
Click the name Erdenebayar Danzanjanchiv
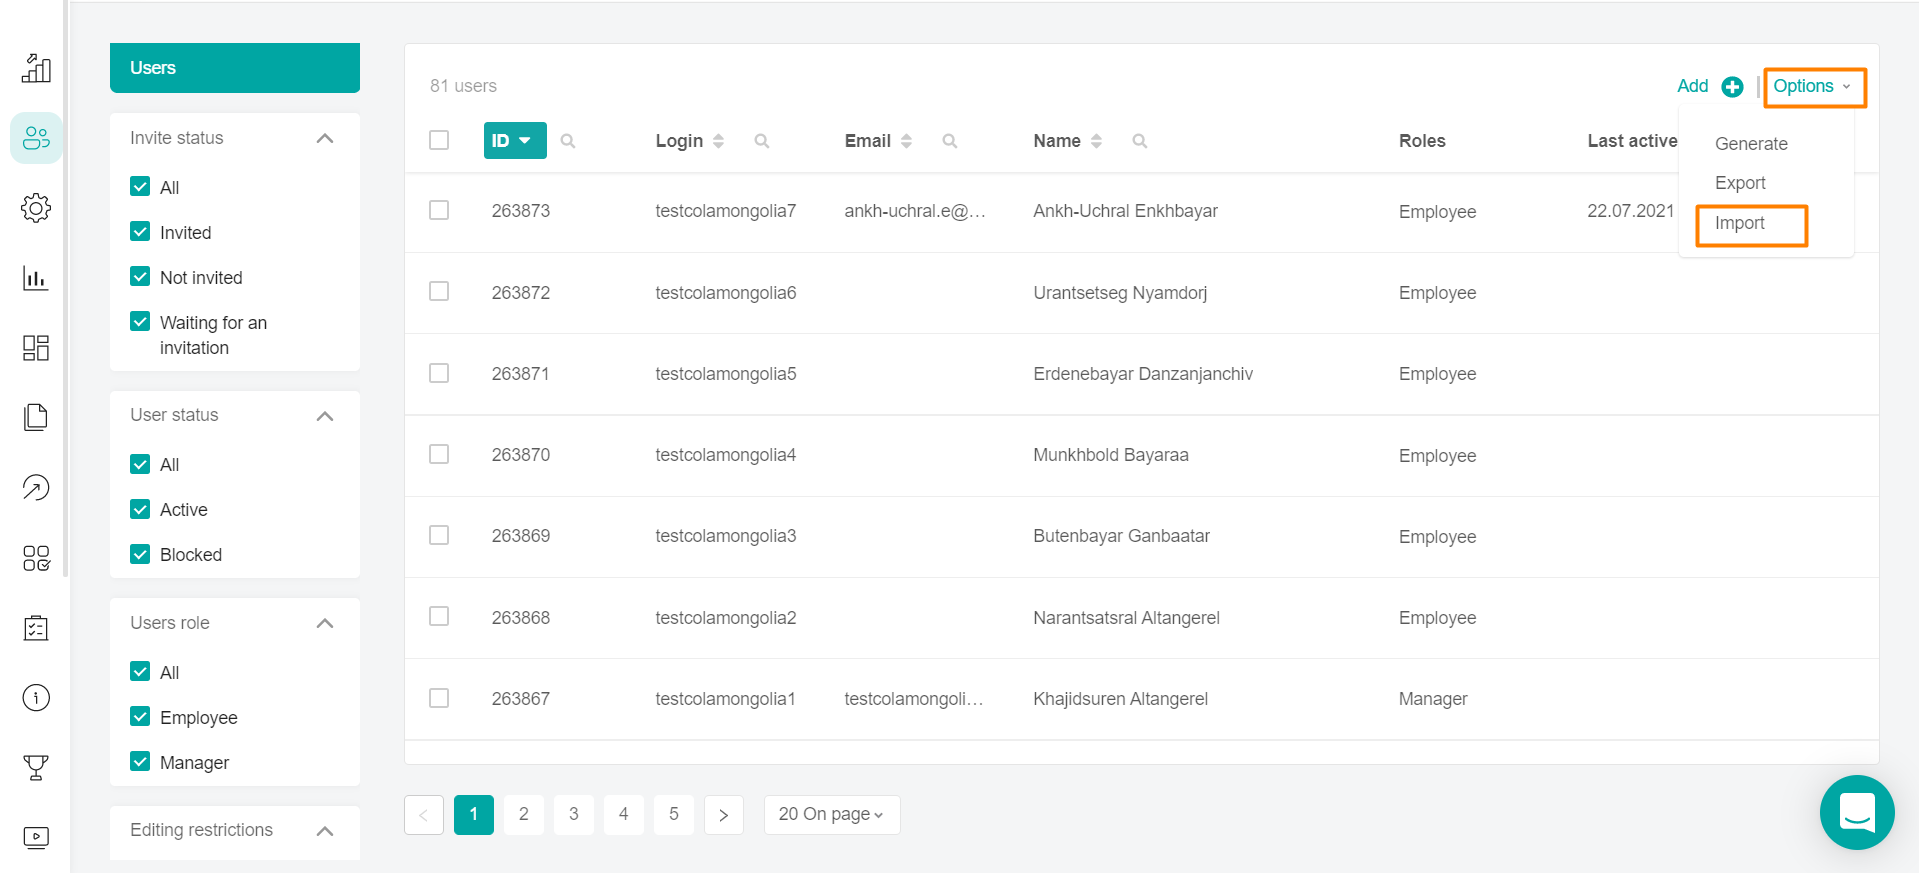coord(1143,374)
